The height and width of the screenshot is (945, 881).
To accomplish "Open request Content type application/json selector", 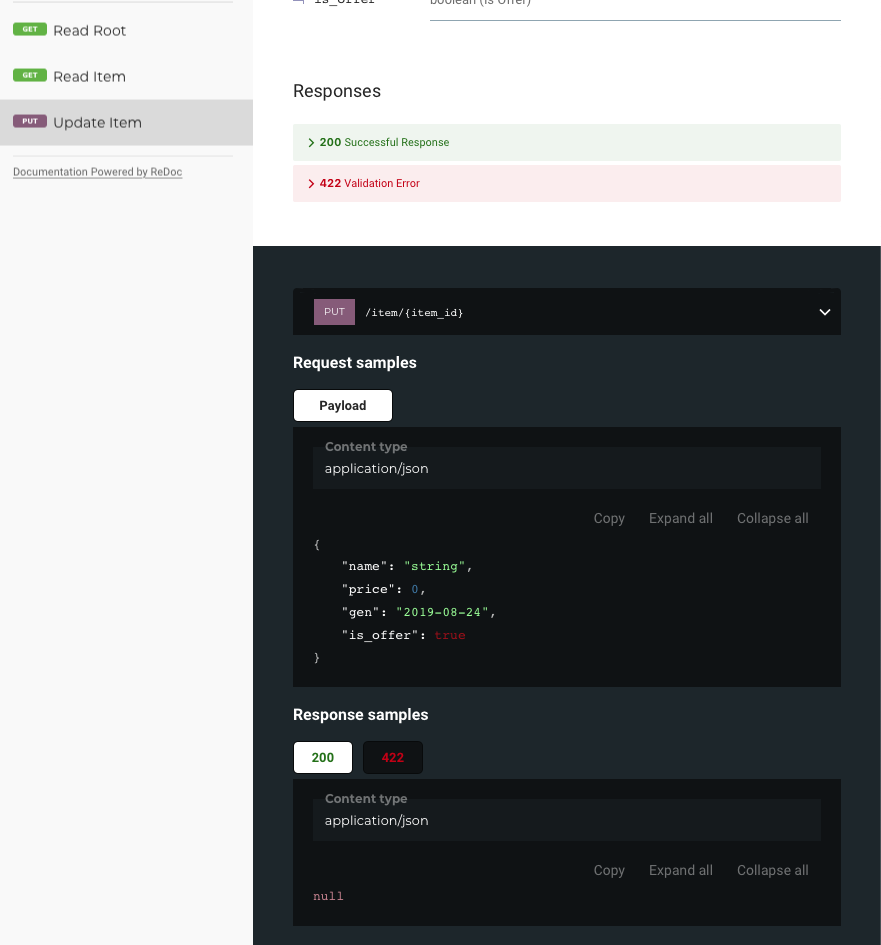I will (566, 468).
